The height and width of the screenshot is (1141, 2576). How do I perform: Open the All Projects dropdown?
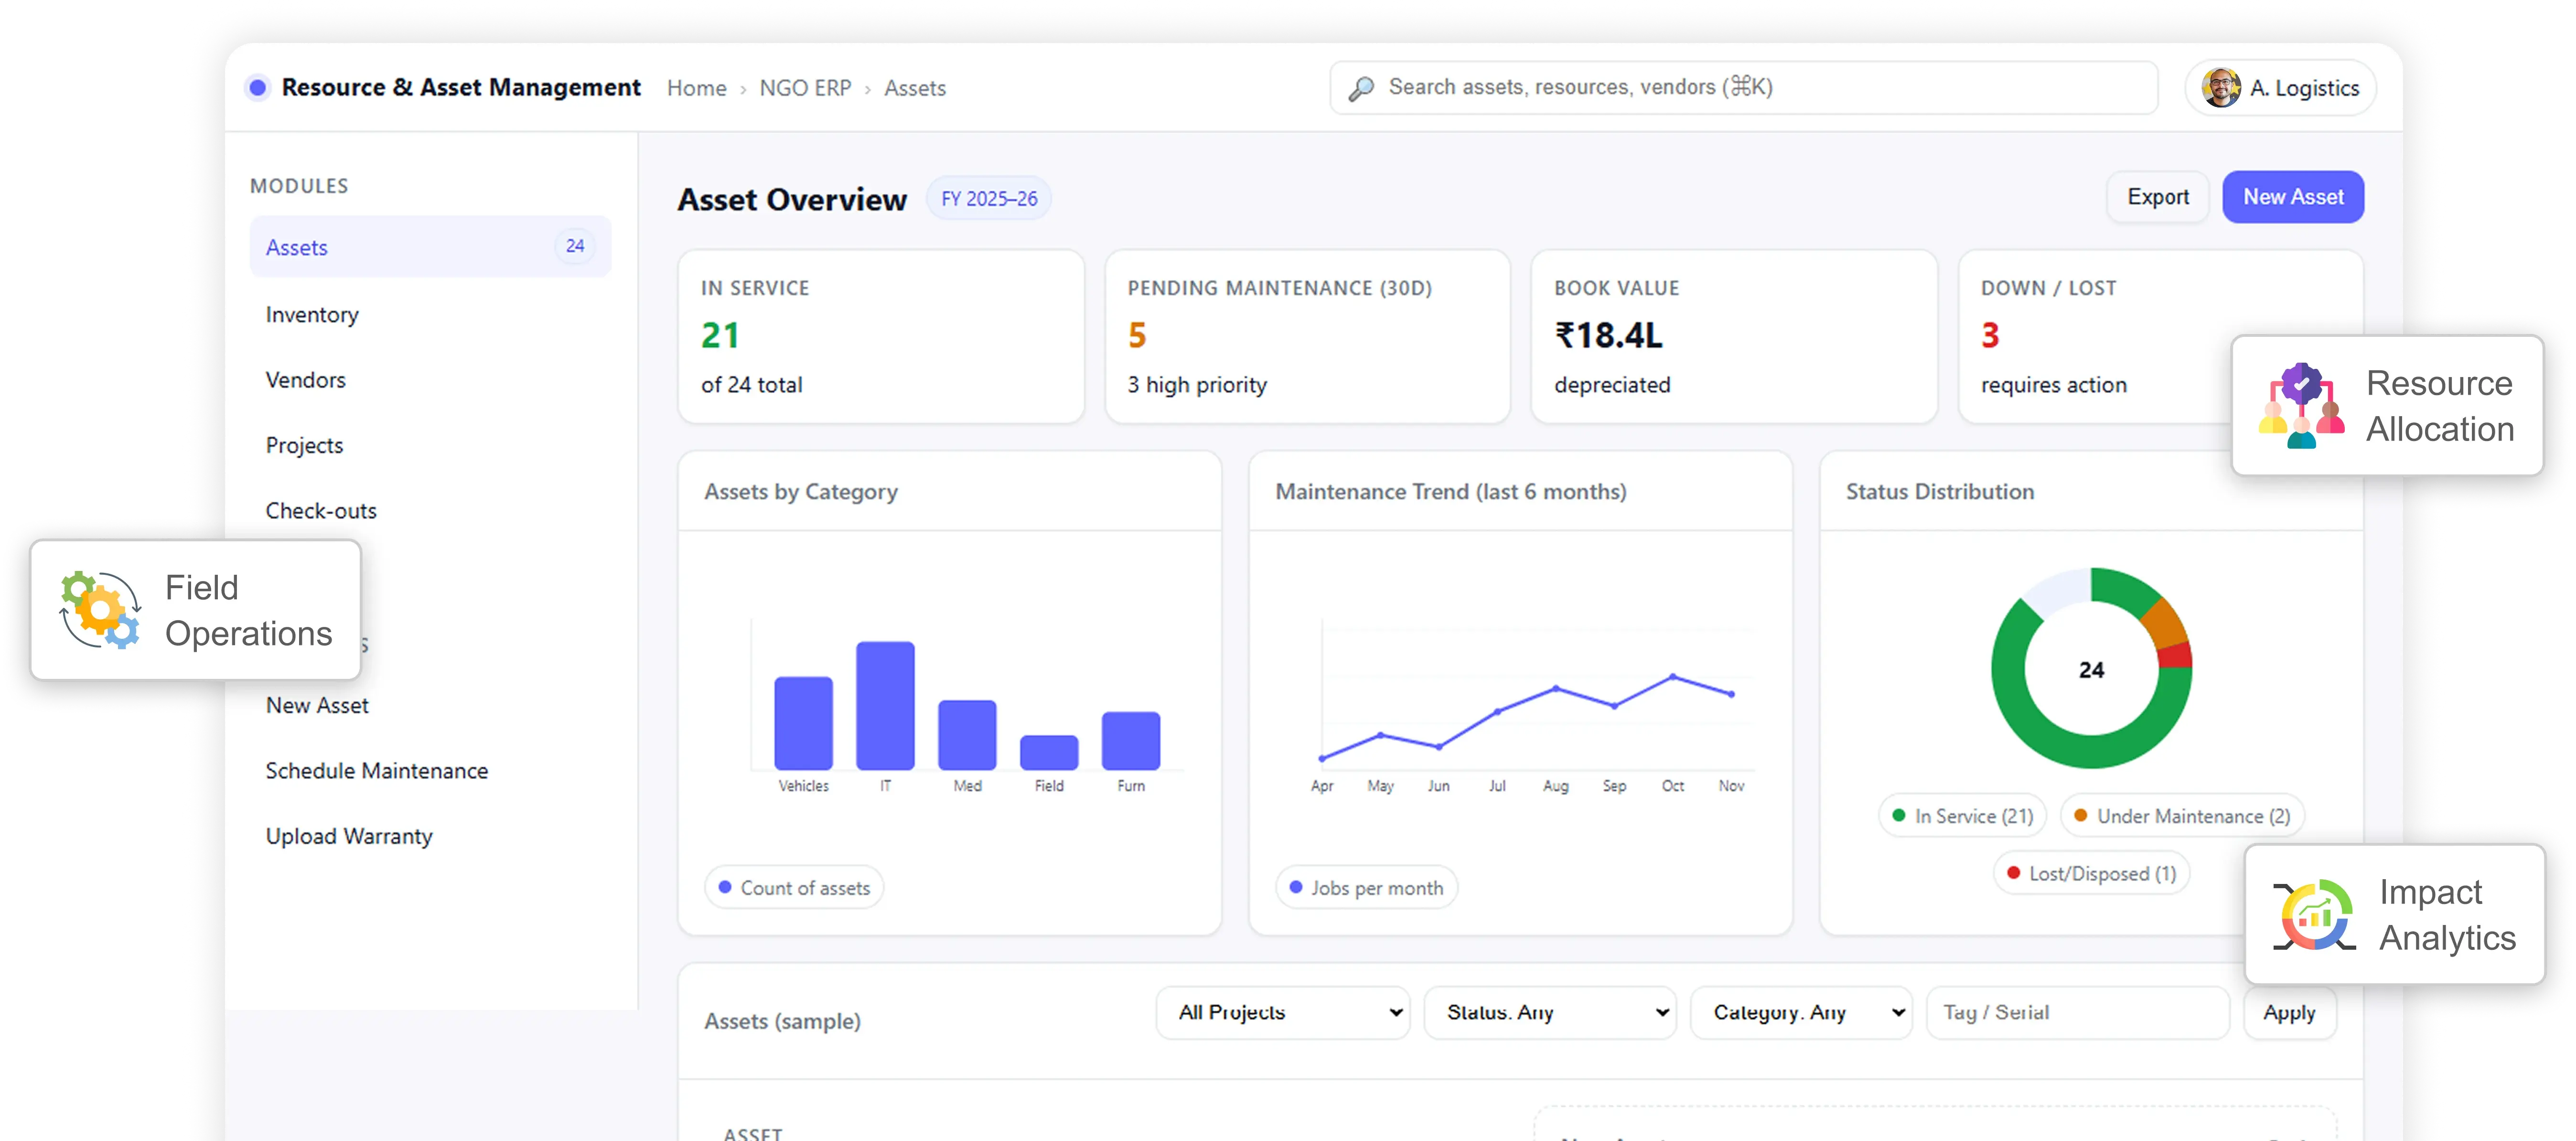pos(1283,1012)
